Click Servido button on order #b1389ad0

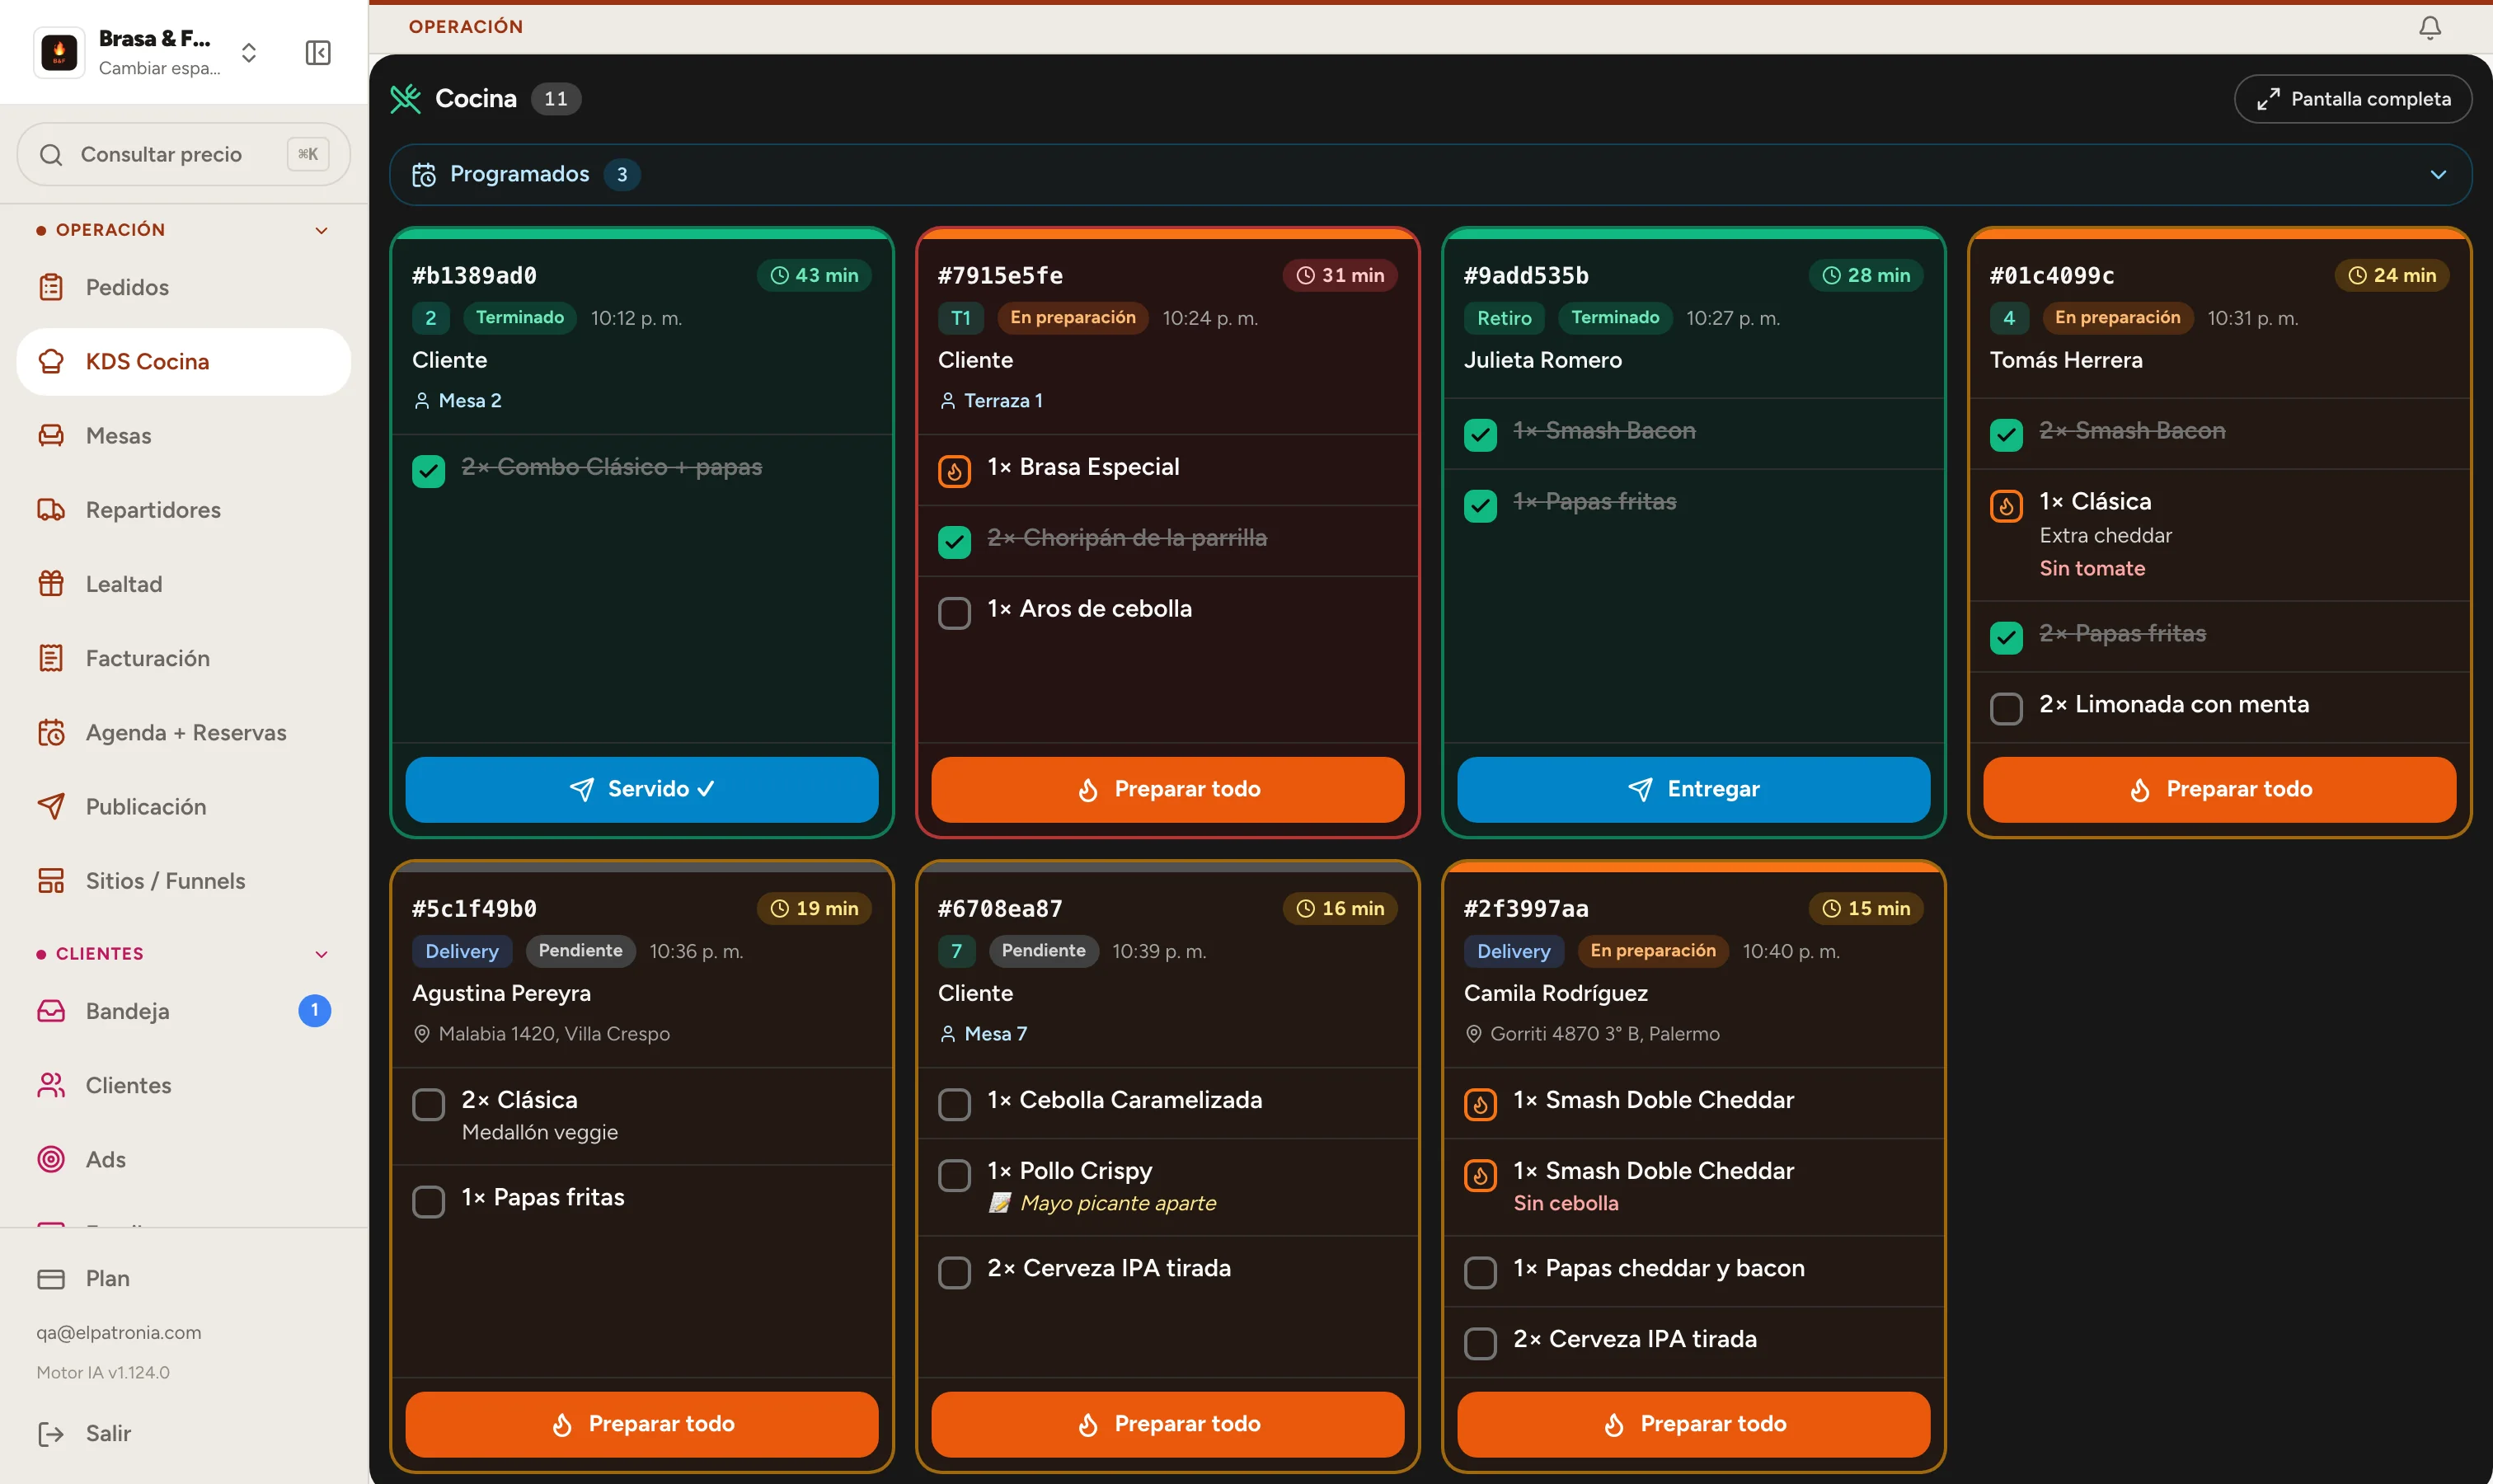641,790
